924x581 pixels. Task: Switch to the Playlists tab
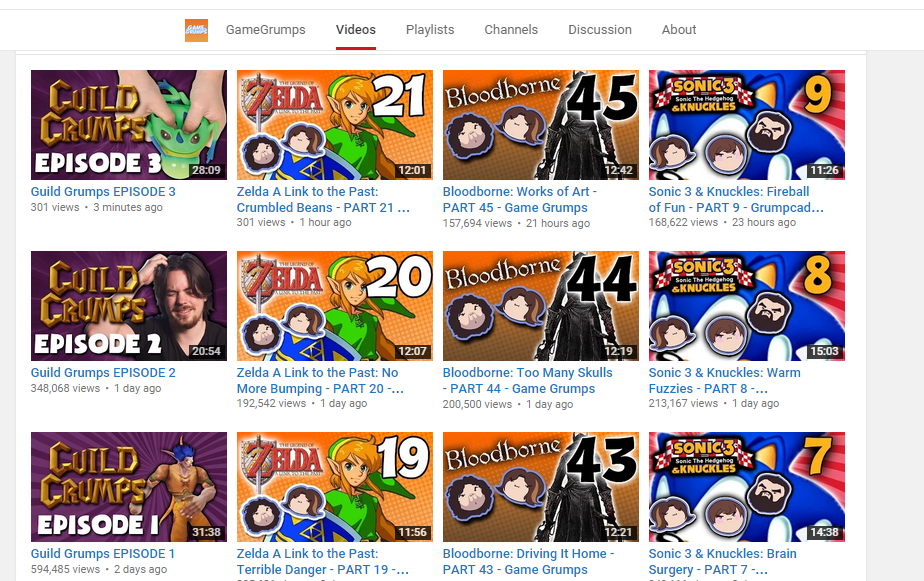click(430, 29)
